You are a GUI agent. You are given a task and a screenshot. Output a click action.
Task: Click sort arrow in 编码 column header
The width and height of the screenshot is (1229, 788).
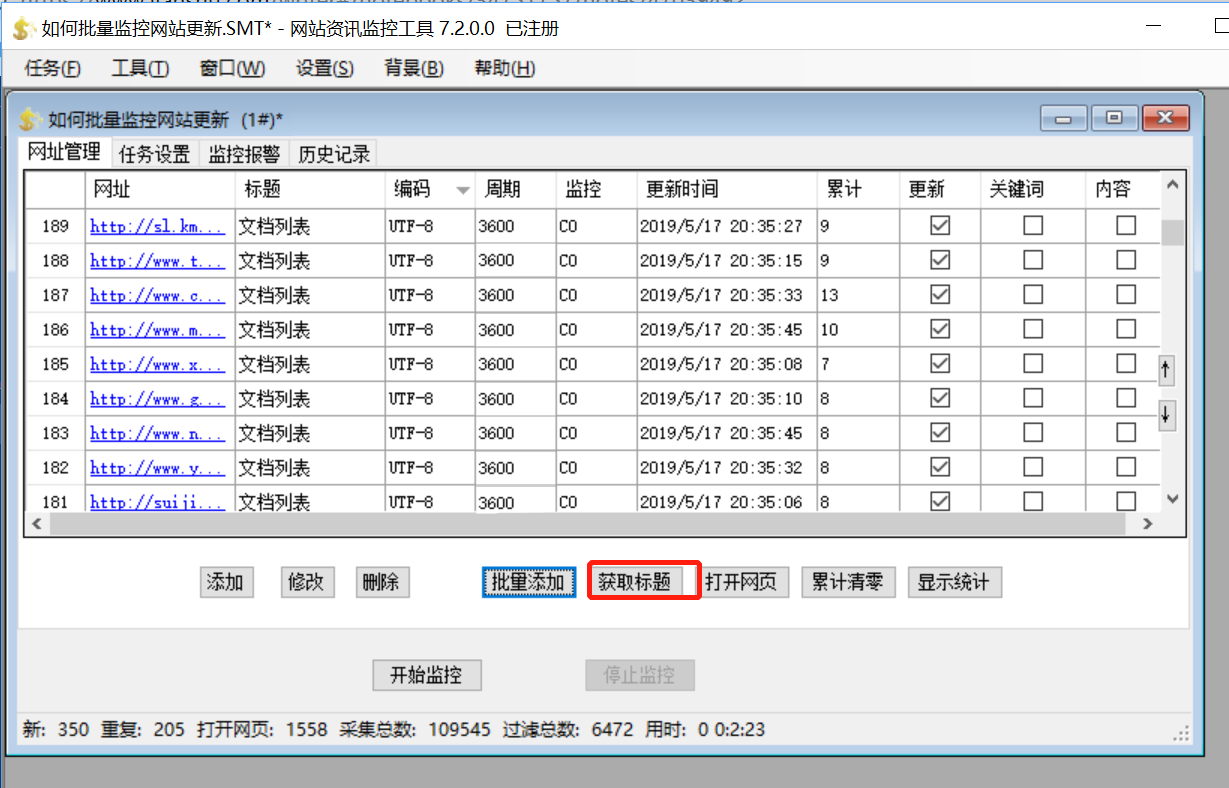462,190
